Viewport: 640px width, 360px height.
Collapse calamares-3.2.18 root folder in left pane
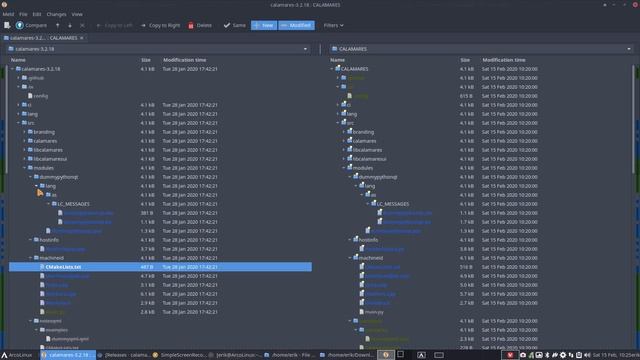(12, 69)
